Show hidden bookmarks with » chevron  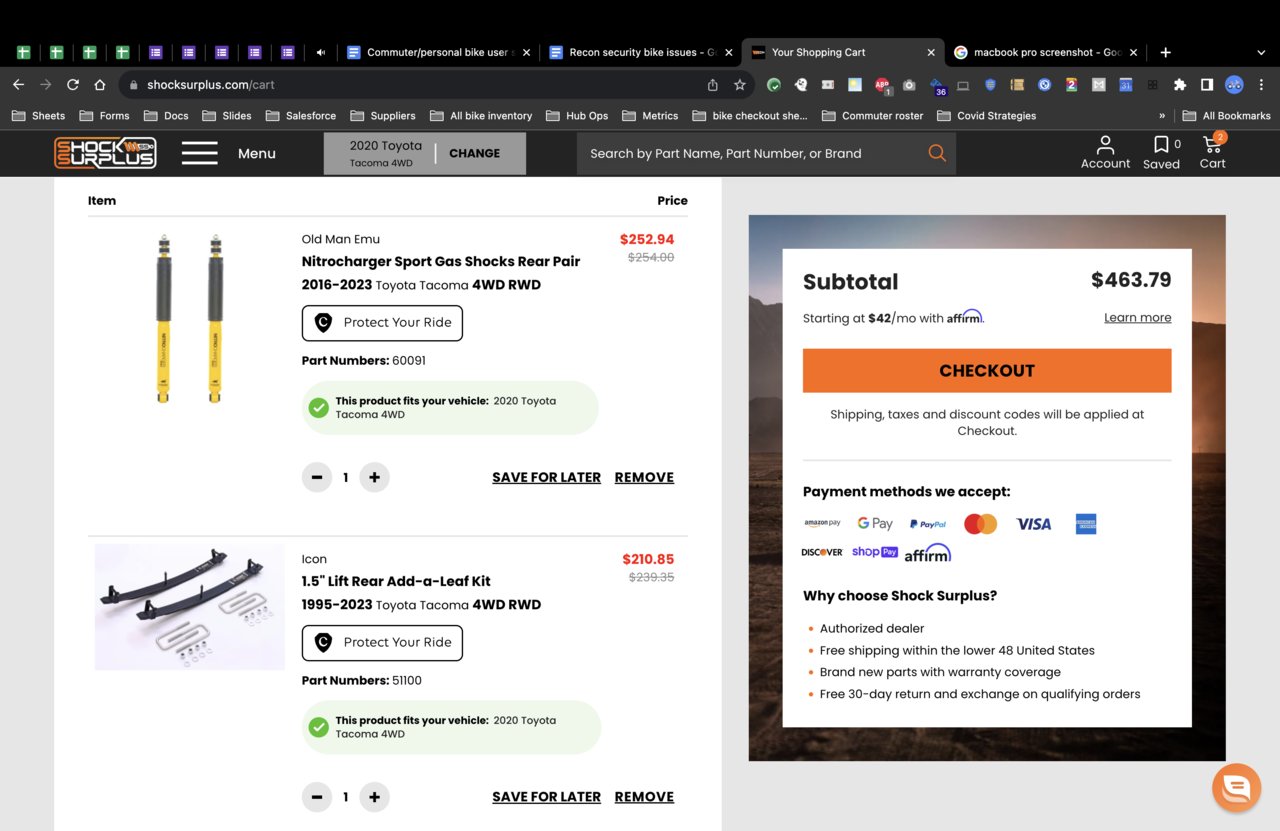(1162, 116)
